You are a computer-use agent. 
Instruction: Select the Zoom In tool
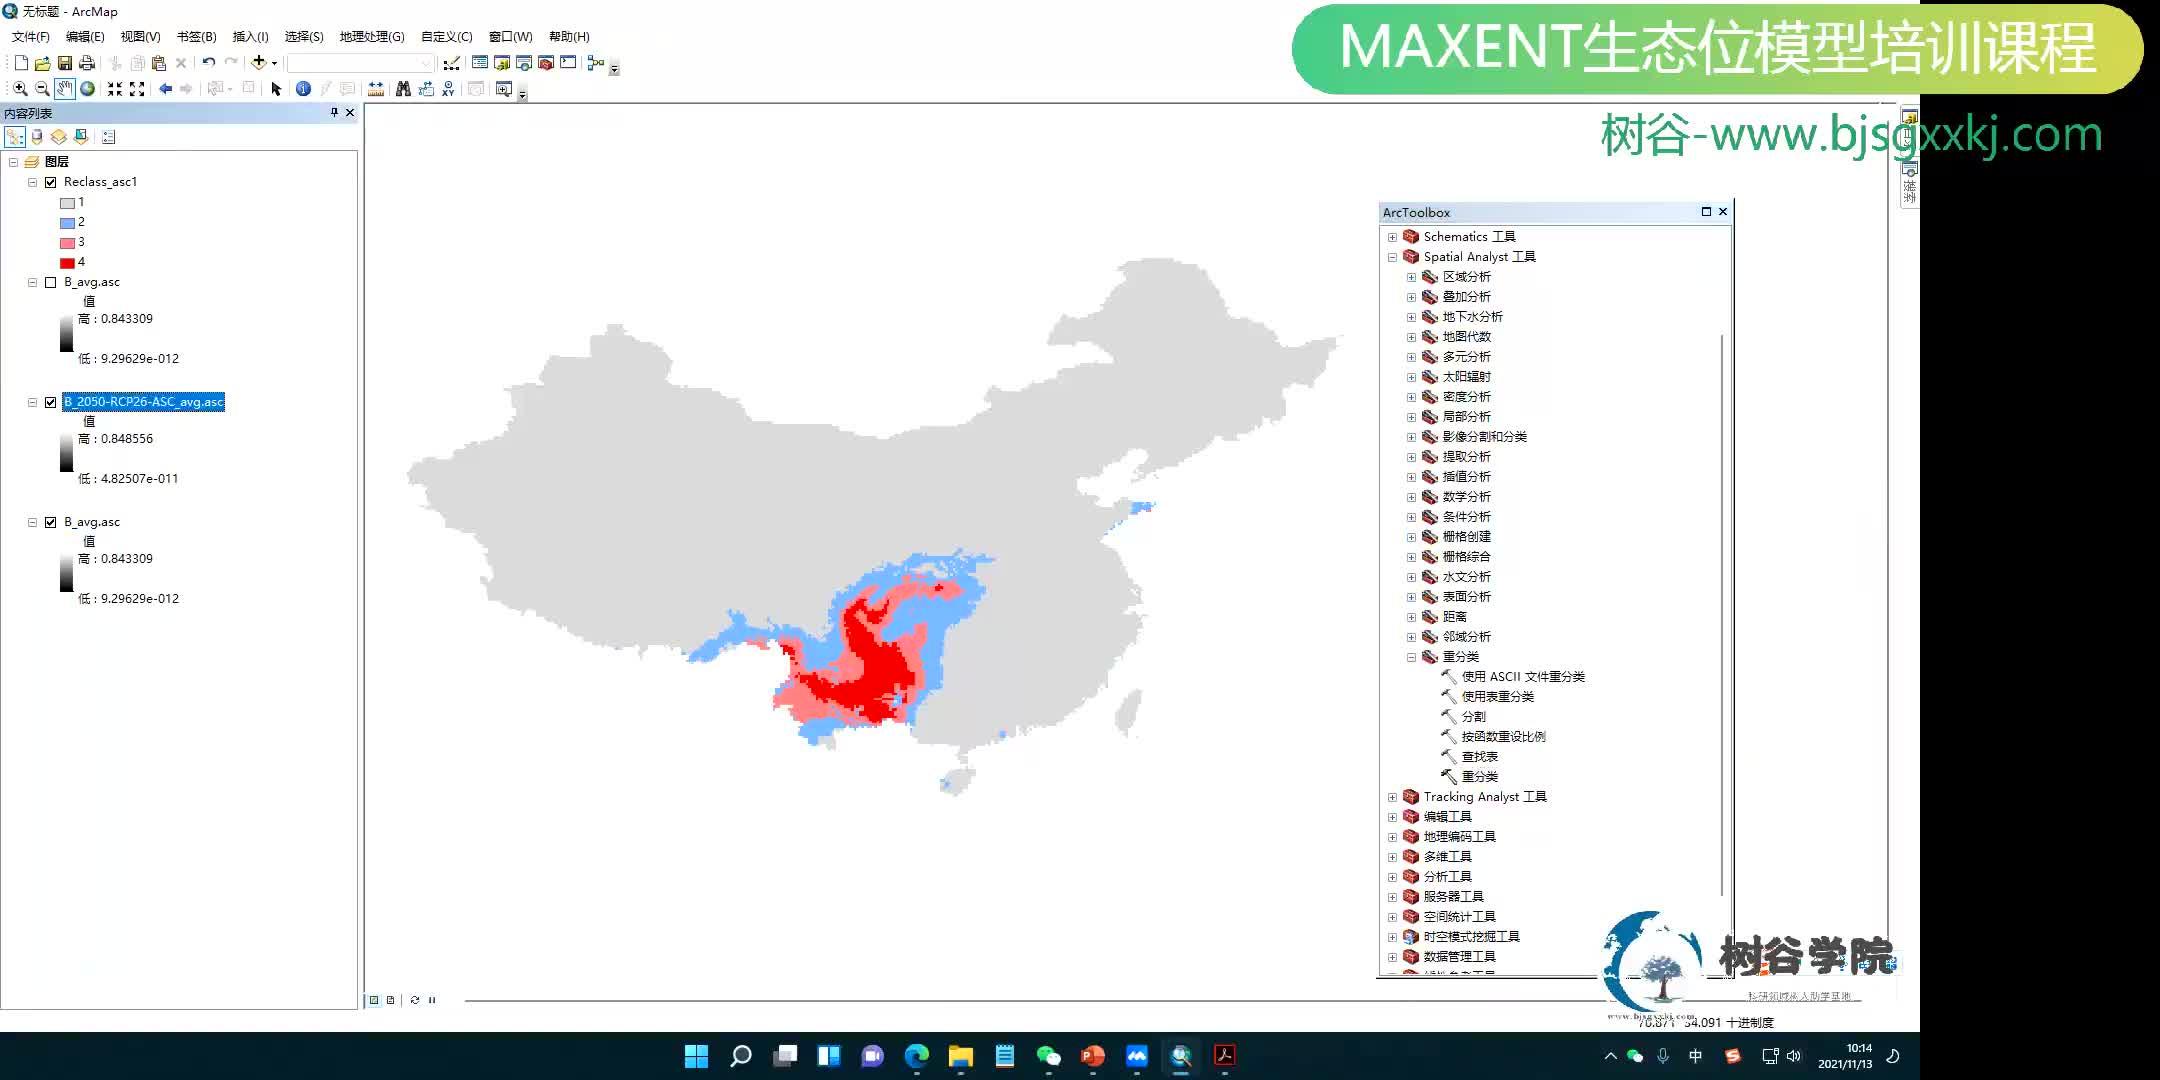pyautogui.click(x=20, y=89)
